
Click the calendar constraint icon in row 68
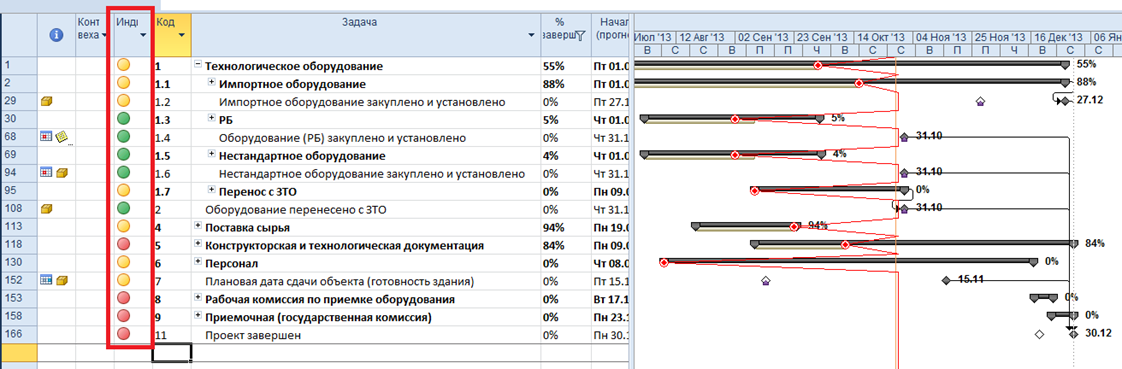46,137
